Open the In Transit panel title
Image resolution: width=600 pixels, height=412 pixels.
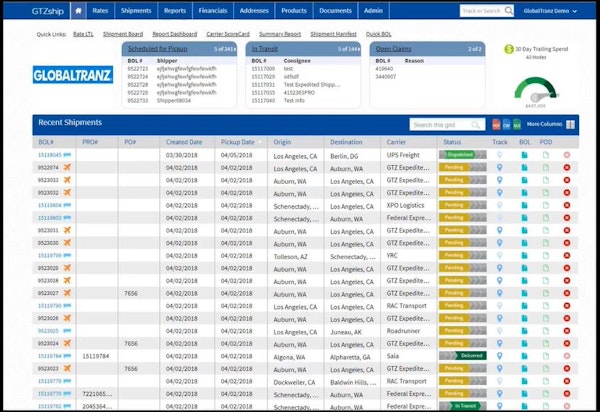click(265, 49)
